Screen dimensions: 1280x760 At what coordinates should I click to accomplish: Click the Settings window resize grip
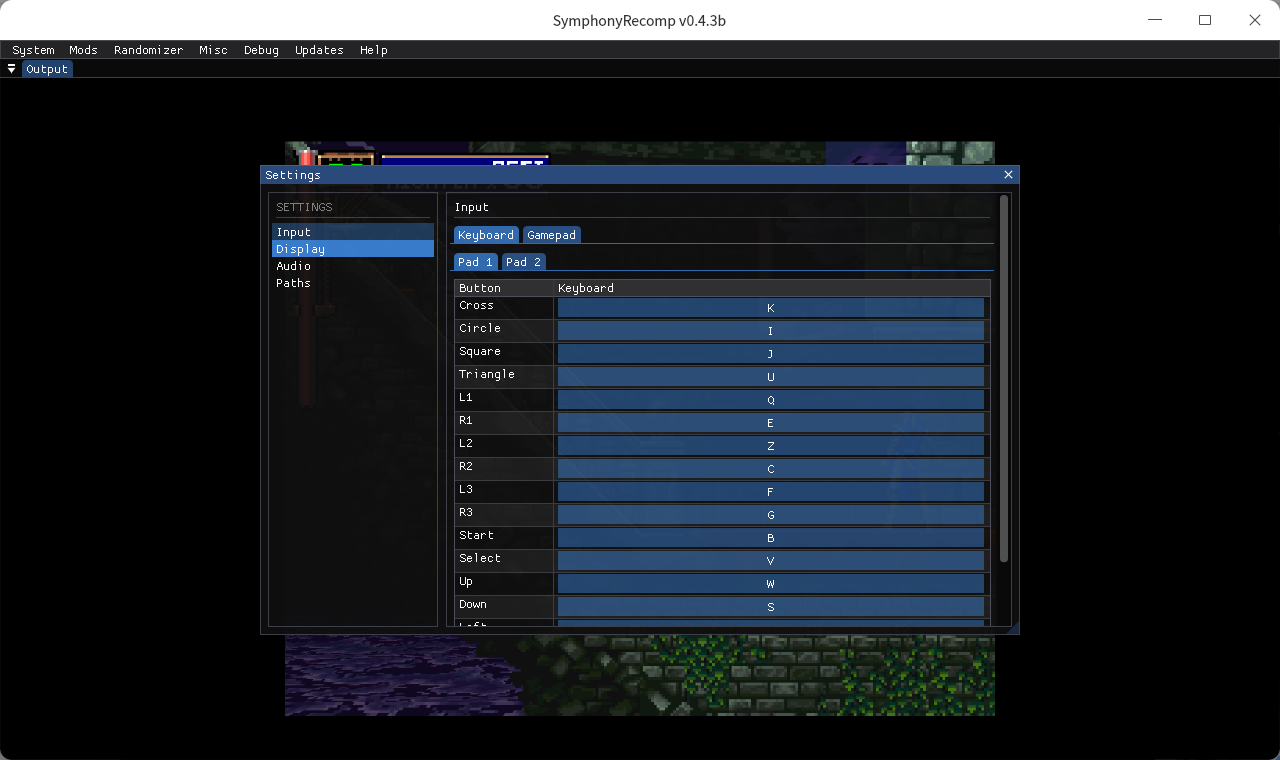click(x=1013, y=628)
